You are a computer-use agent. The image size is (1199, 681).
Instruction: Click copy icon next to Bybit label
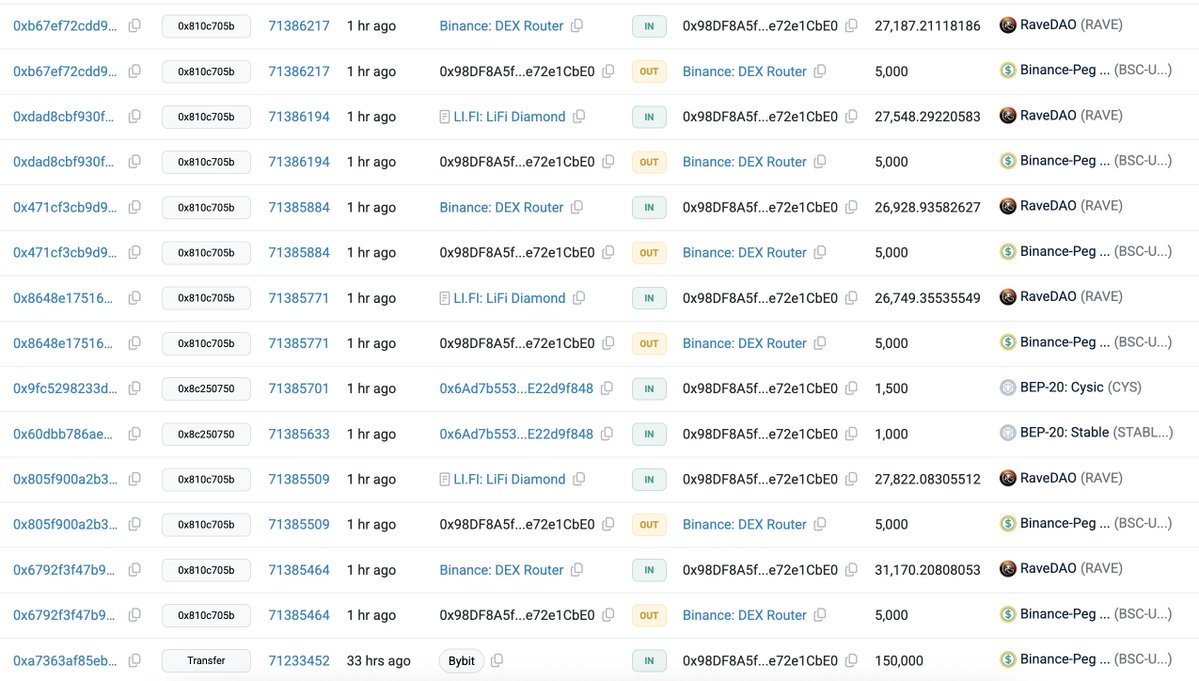pos(497,661)
